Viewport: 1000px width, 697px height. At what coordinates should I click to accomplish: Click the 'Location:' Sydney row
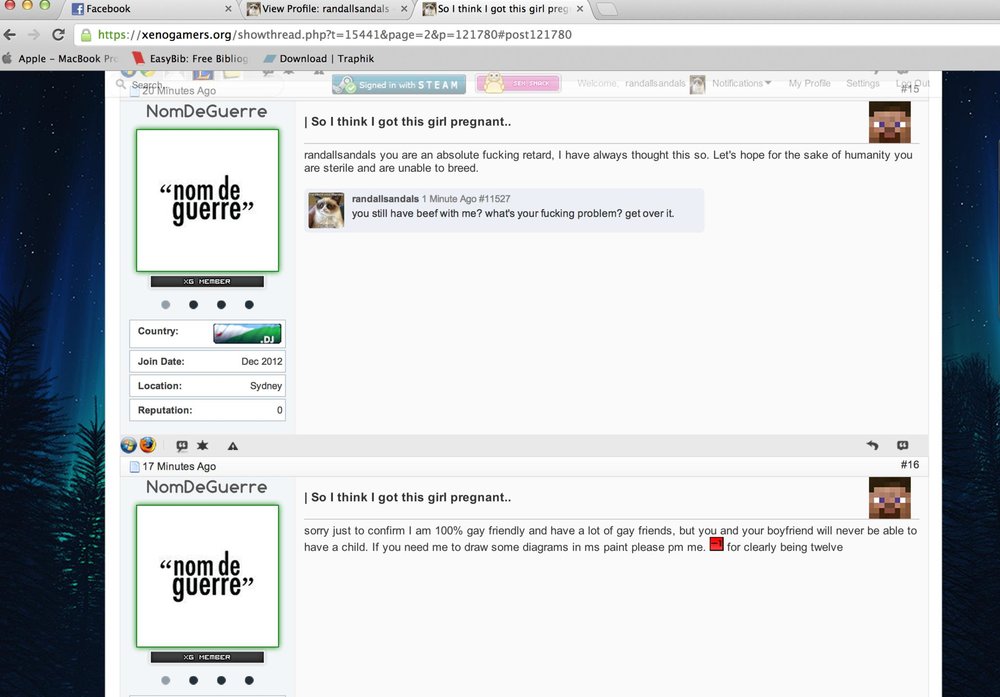click(x=207, y=386)
